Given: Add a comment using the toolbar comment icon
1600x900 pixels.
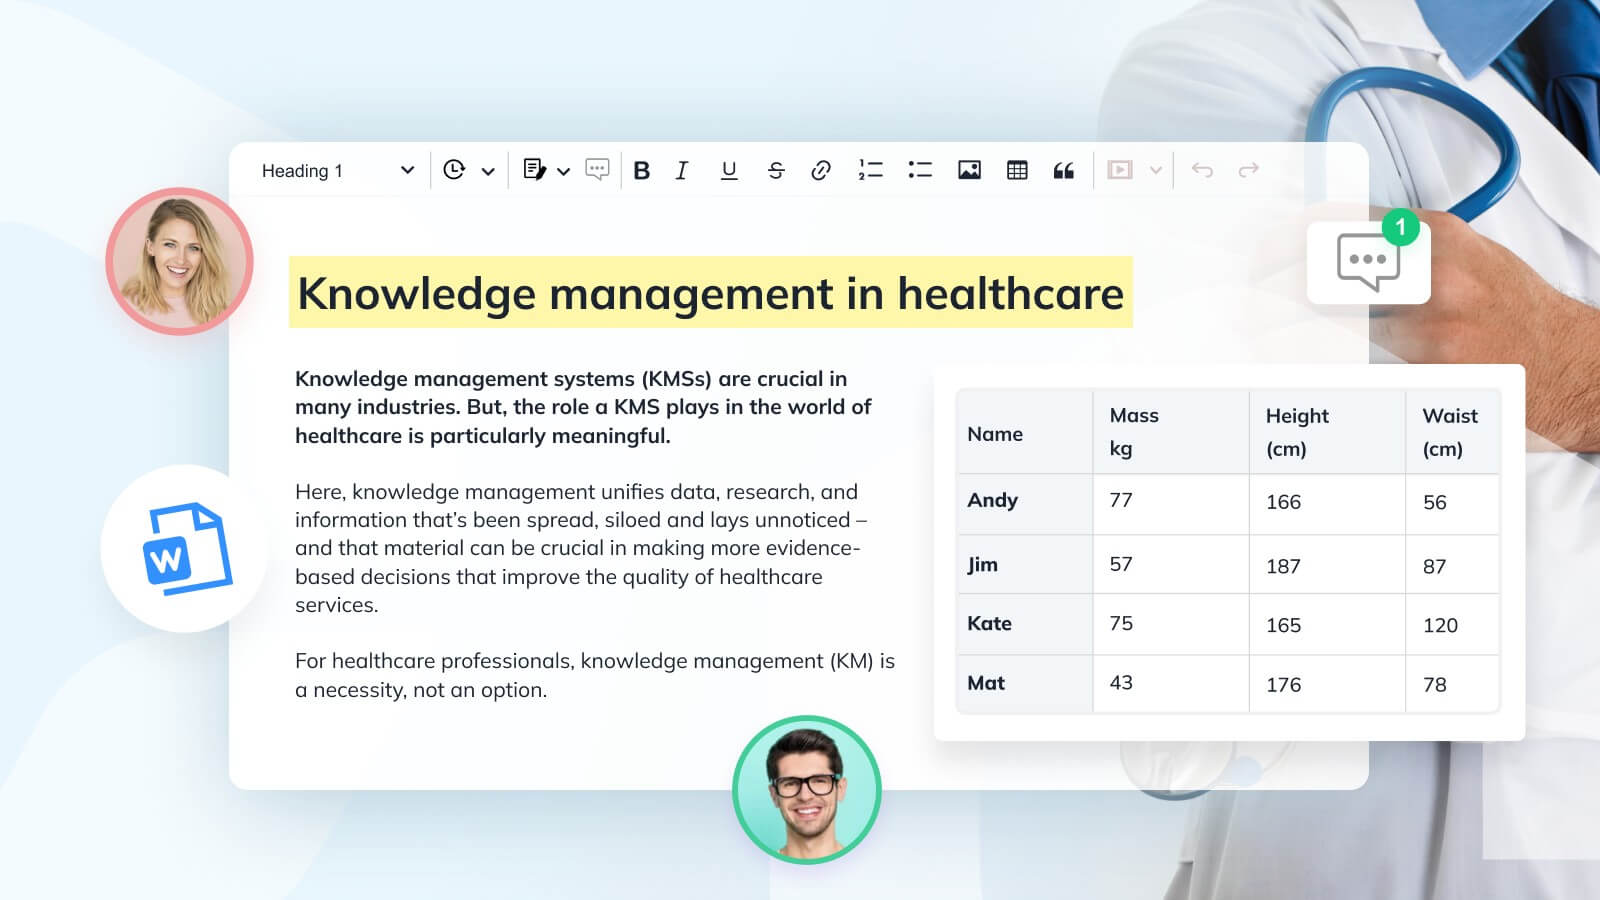Looking at the screenshot, I should tap(597, 170).
